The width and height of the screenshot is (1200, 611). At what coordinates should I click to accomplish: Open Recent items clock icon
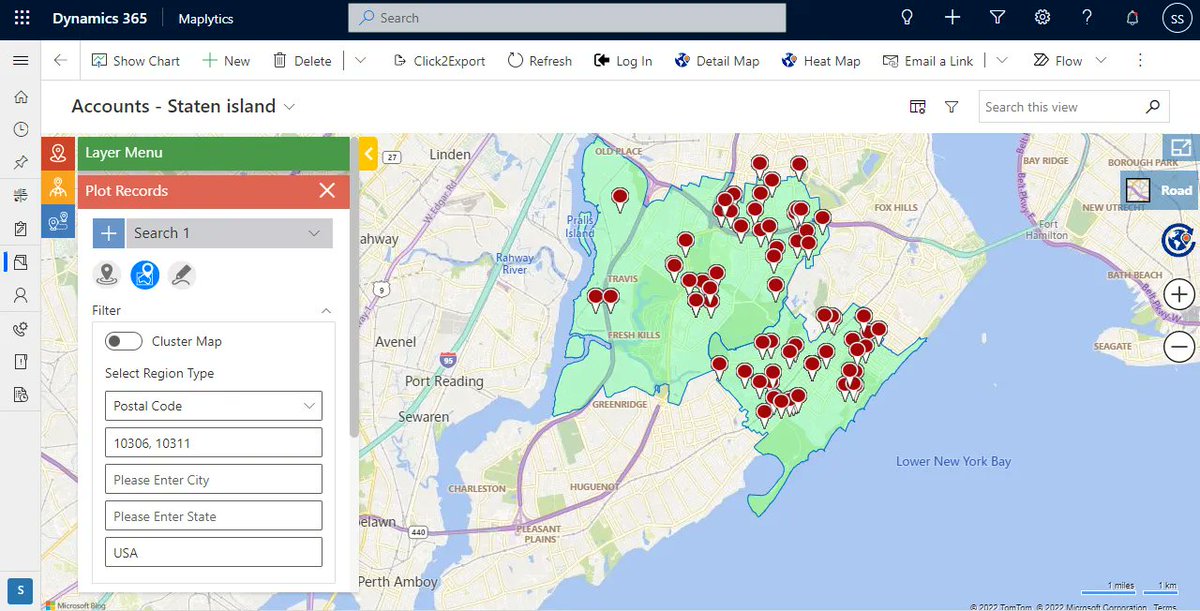tap(20, 130)
